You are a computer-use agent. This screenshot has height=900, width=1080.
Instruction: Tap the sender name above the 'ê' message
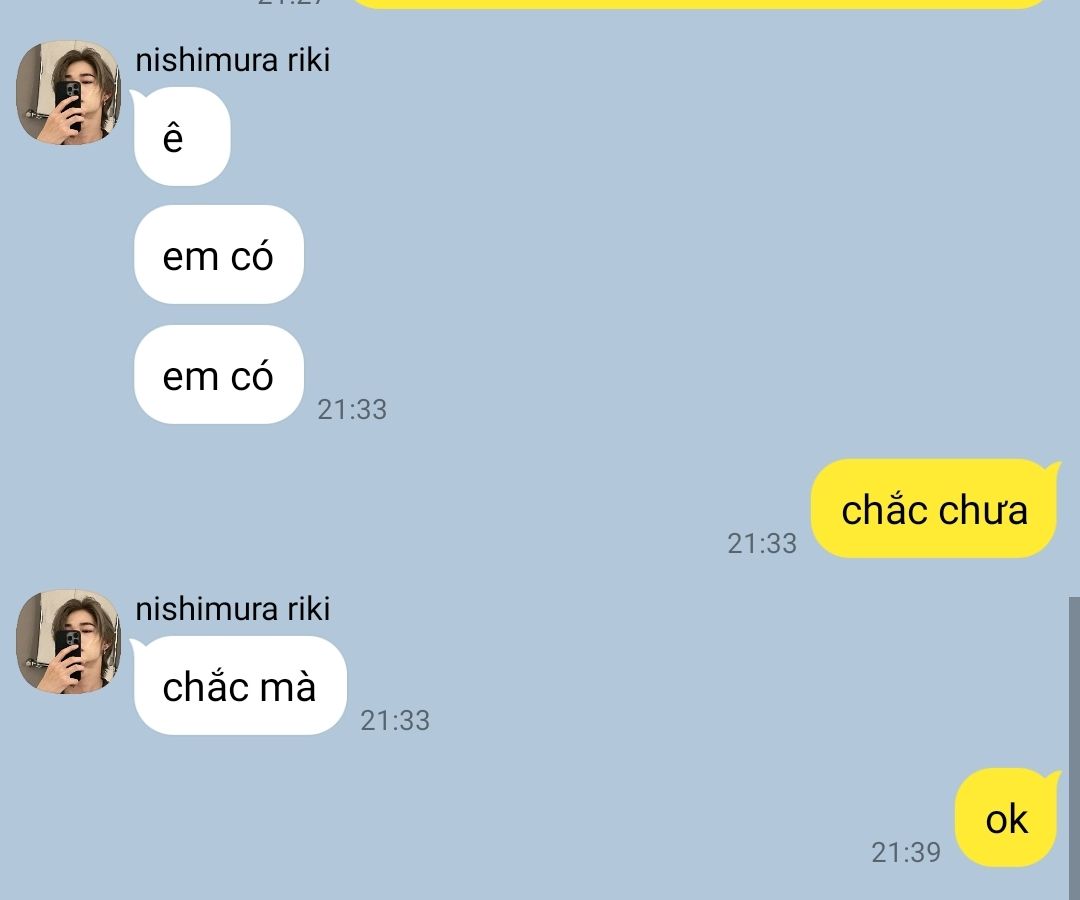pos(233,60)
